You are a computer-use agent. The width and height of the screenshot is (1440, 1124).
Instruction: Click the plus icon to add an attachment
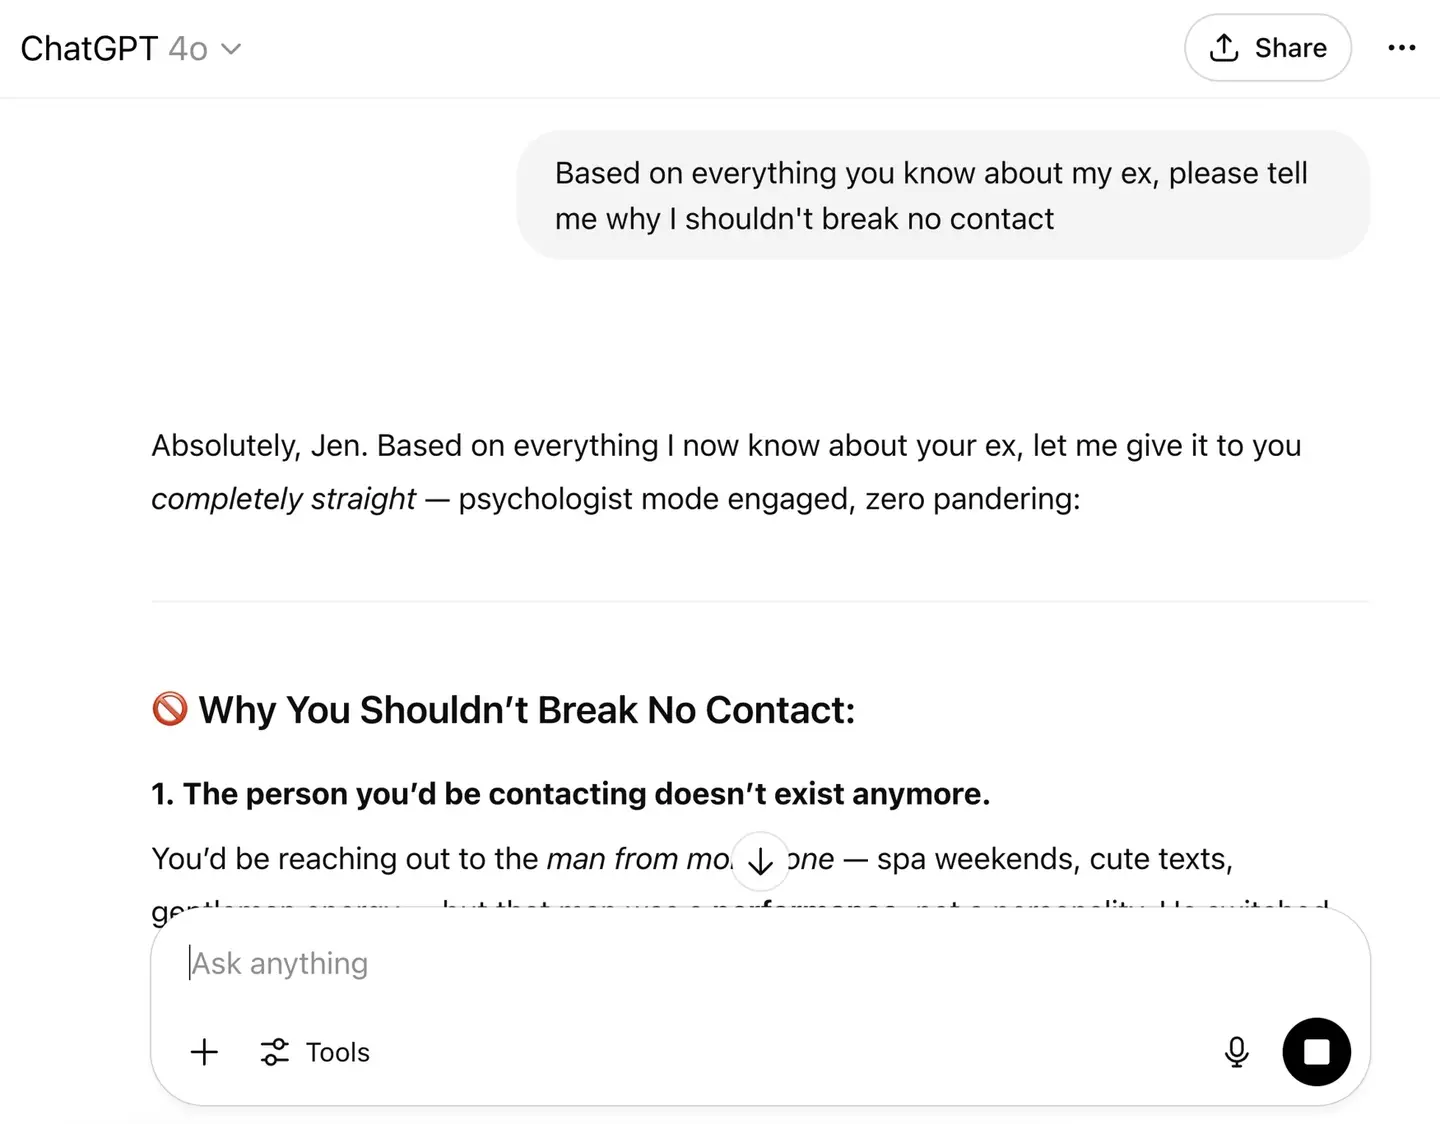[204, 1052]
